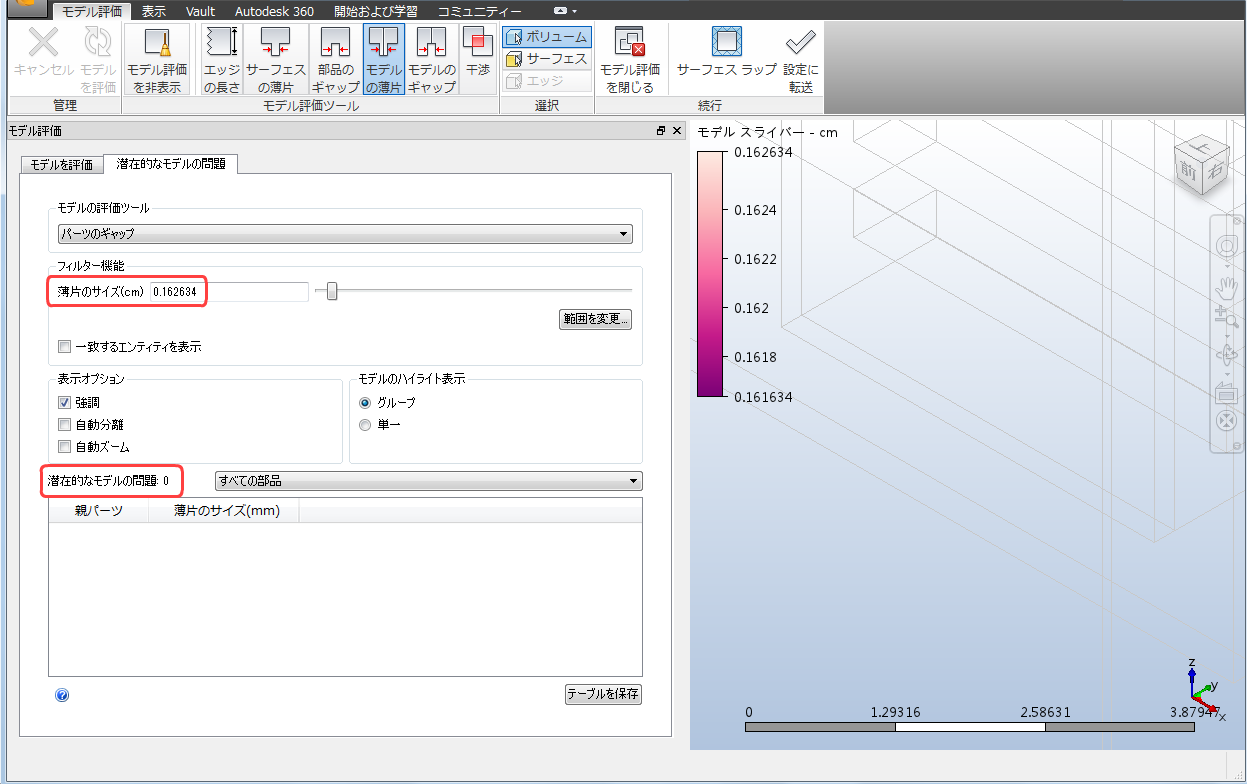
Task: Click the 0.162634 legend maximum value
Action: (x=763, y=154)
